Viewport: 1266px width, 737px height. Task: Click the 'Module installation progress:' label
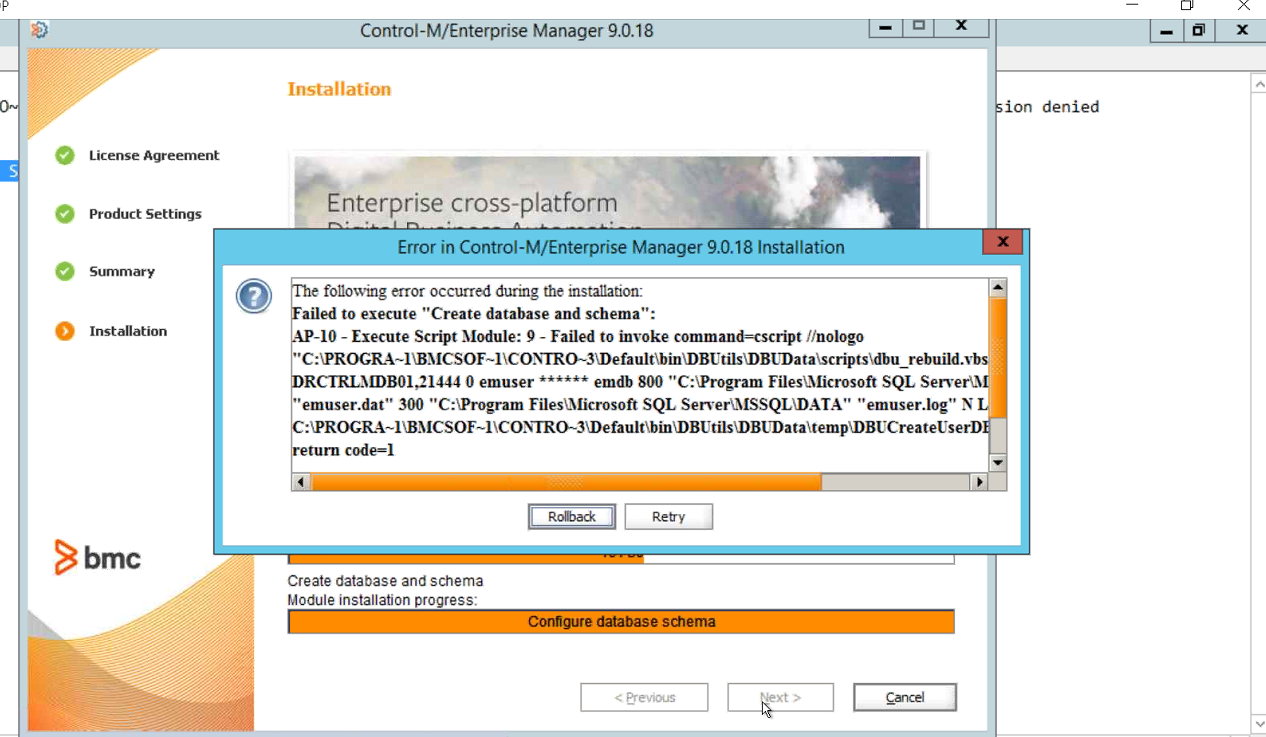coord(382,600)
